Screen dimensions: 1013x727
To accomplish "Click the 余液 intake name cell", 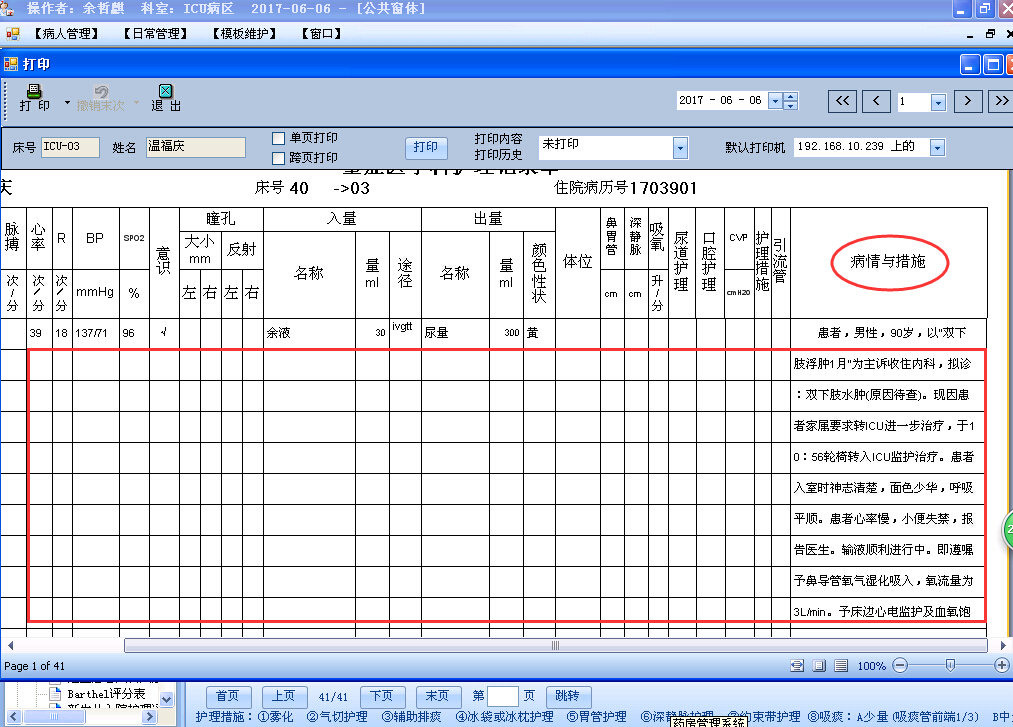I will (x=309, y=333).
